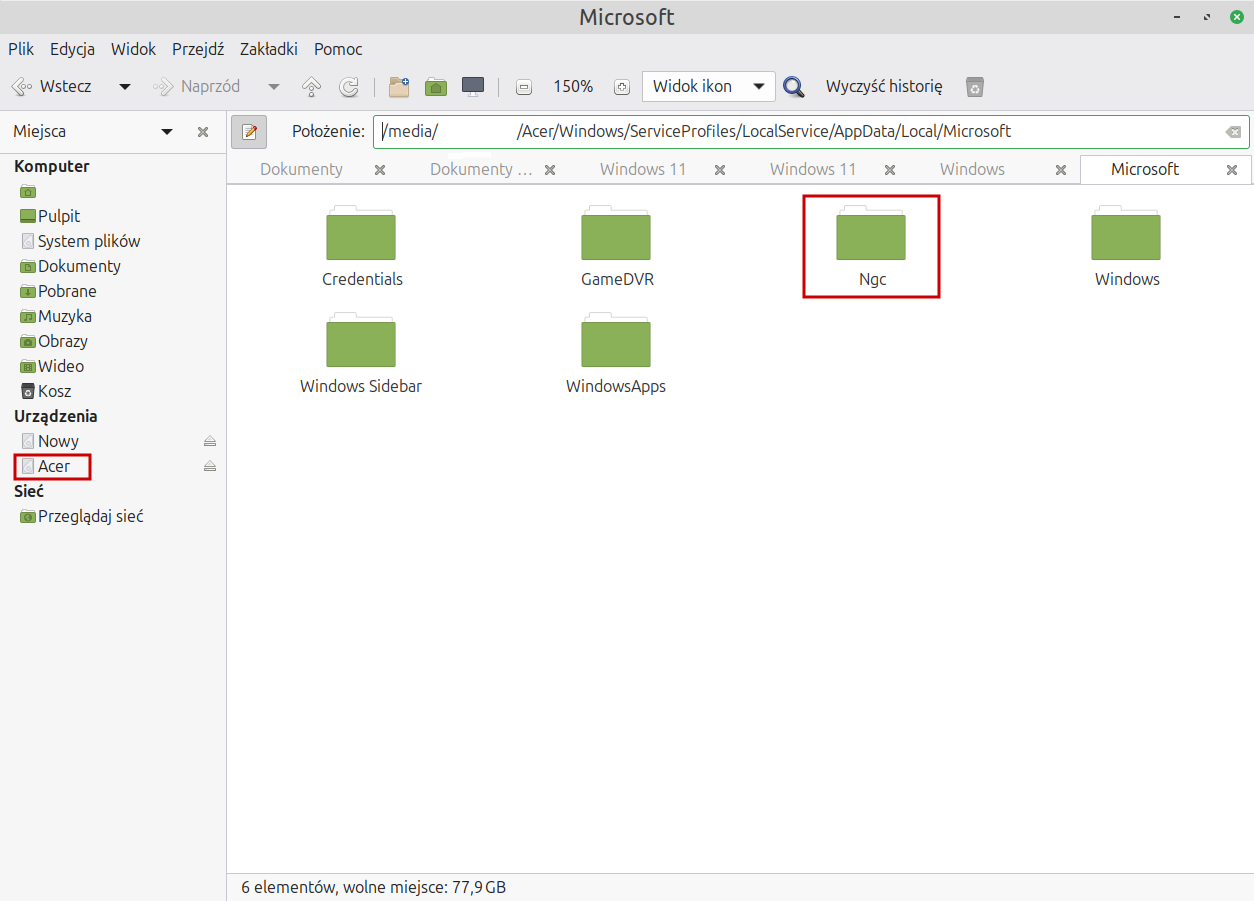
Task: Go up to the parent folder
Action: (311, 87)
